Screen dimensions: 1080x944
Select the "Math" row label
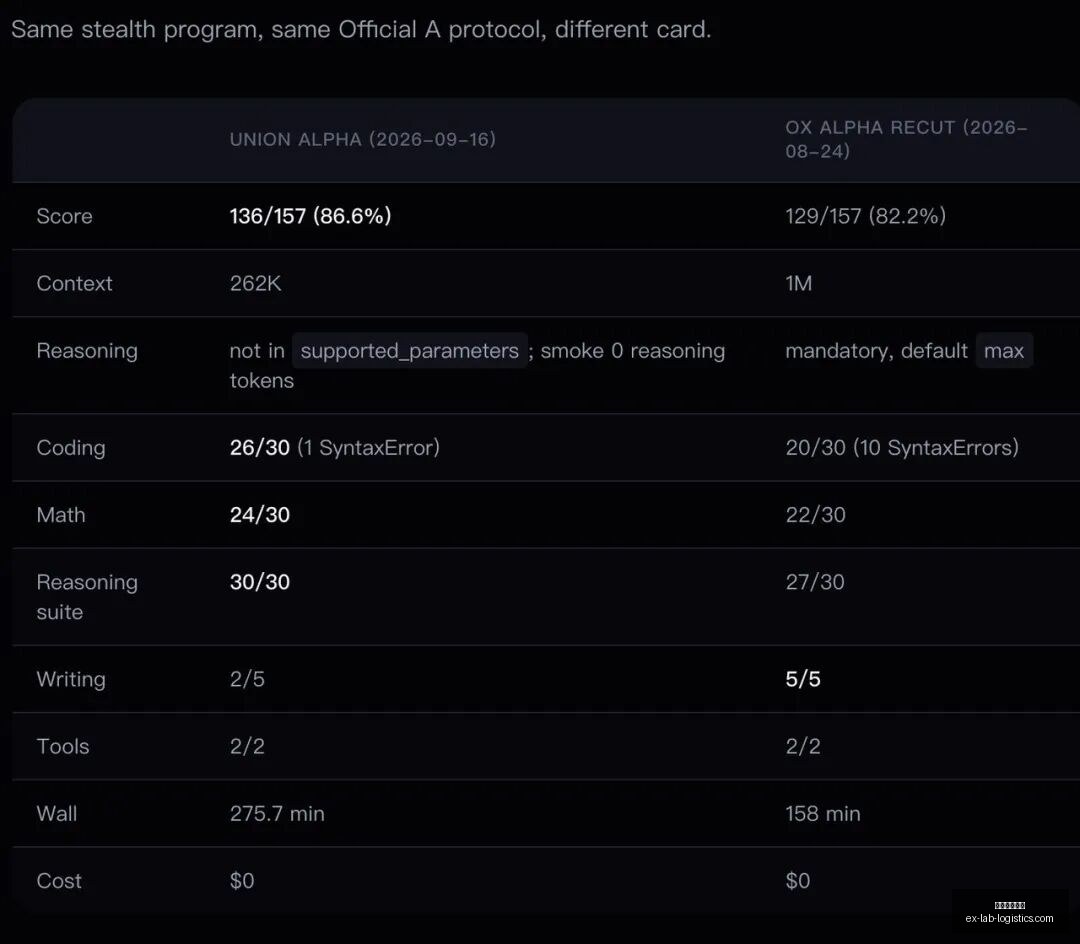click(x=61, y=515)
